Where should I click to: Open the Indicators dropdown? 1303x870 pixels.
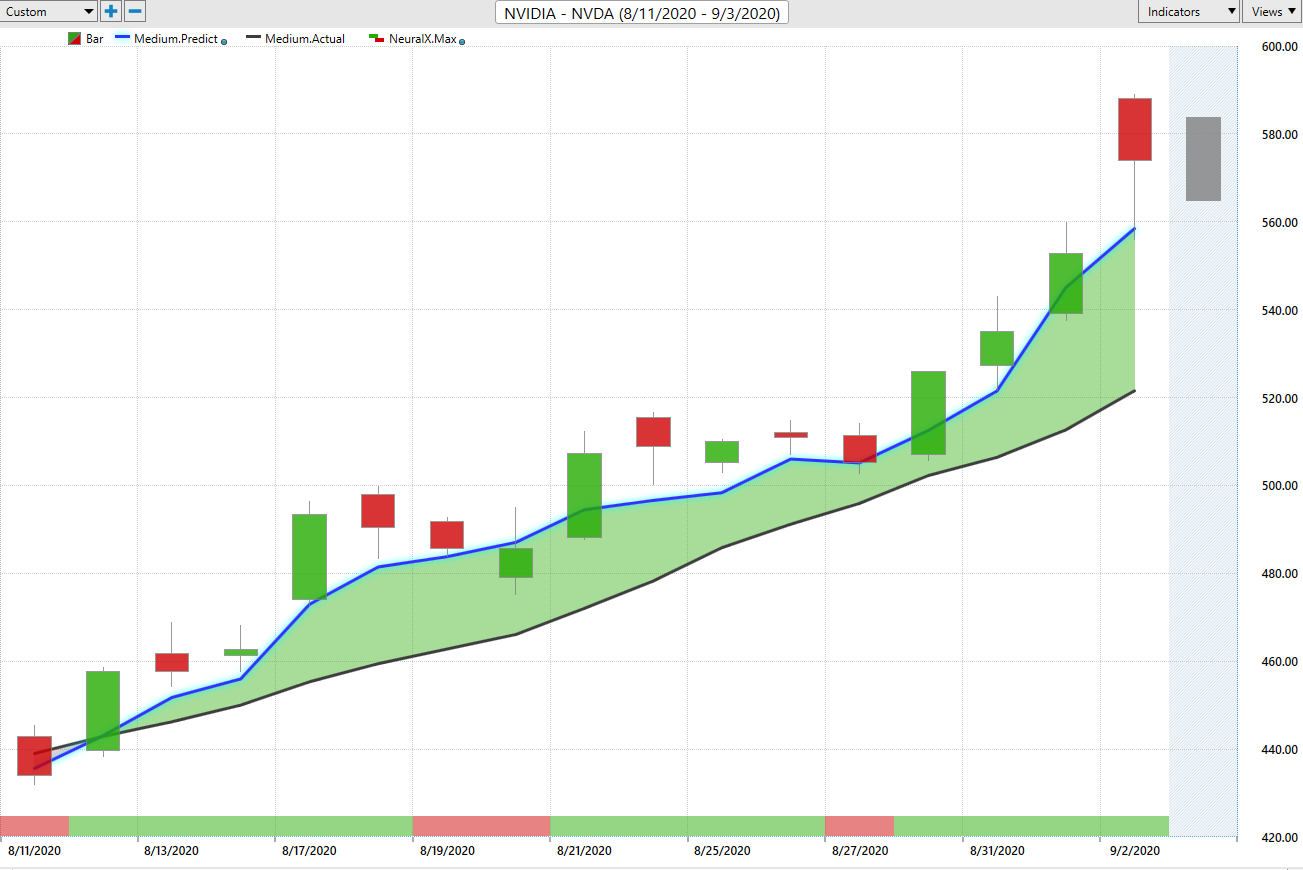tap(1189, 12)
